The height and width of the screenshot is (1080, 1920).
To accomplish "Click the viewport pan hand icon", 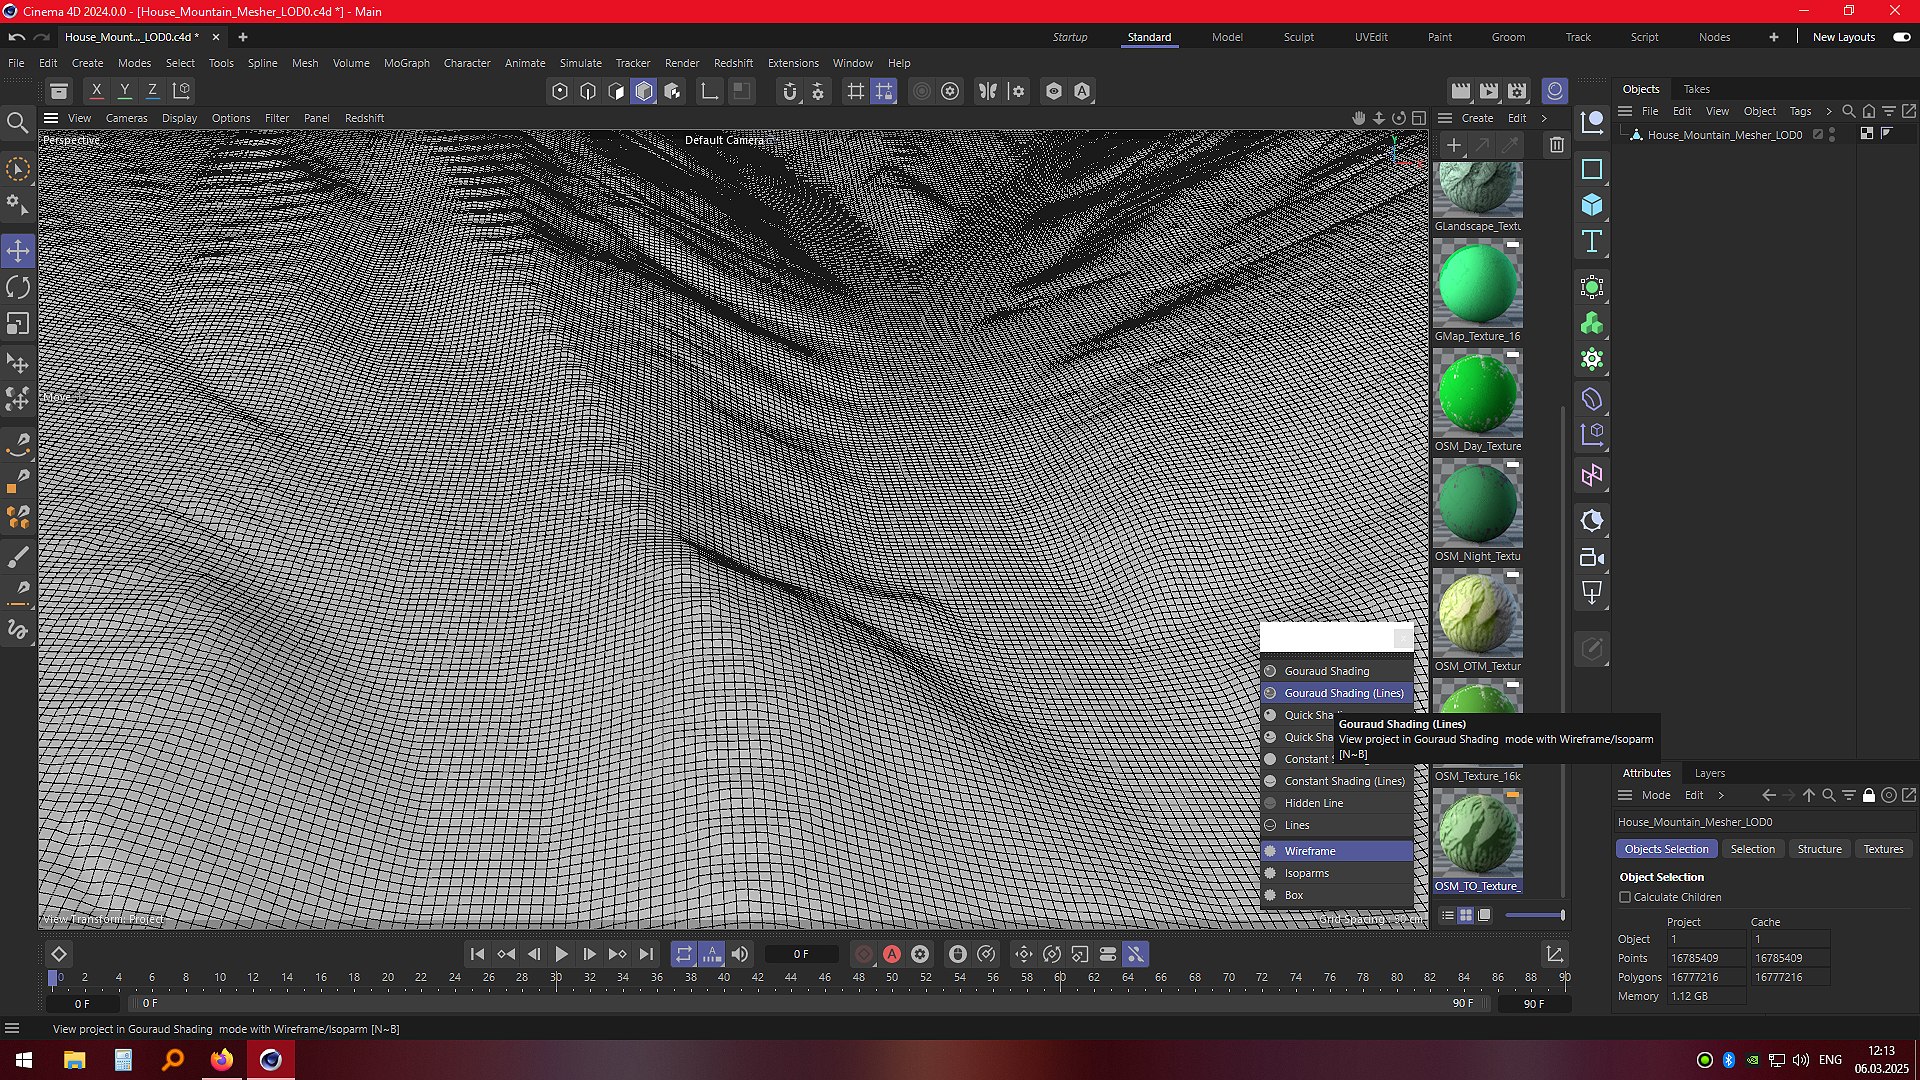I will 1358,118.
